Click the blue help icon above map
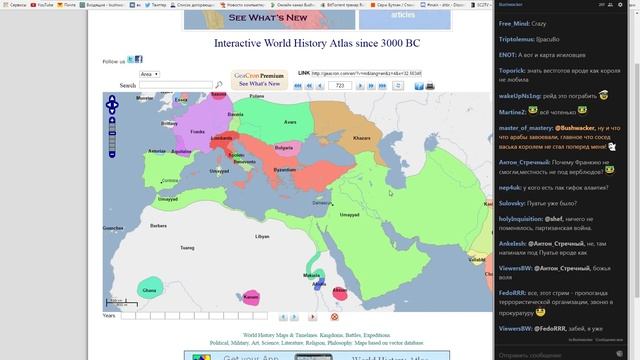Screen dimensions: 640x360 419,86
